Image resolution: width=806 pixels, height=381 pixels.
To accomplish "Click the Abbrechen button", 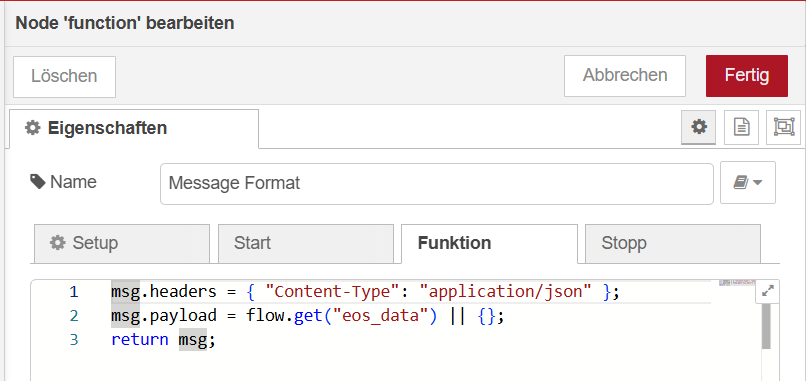I will point(625,76).
